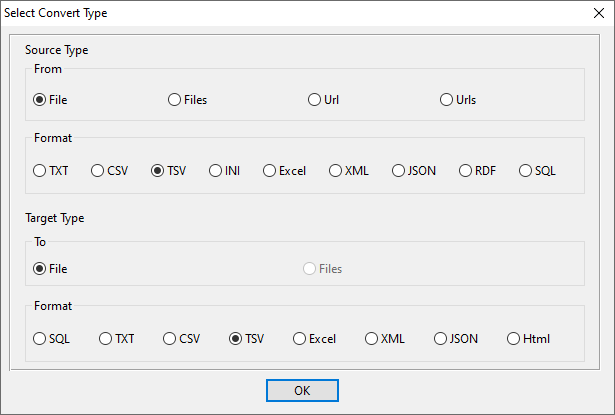Set source format to Excel
The image size is (615, 415).
[270, 171]
